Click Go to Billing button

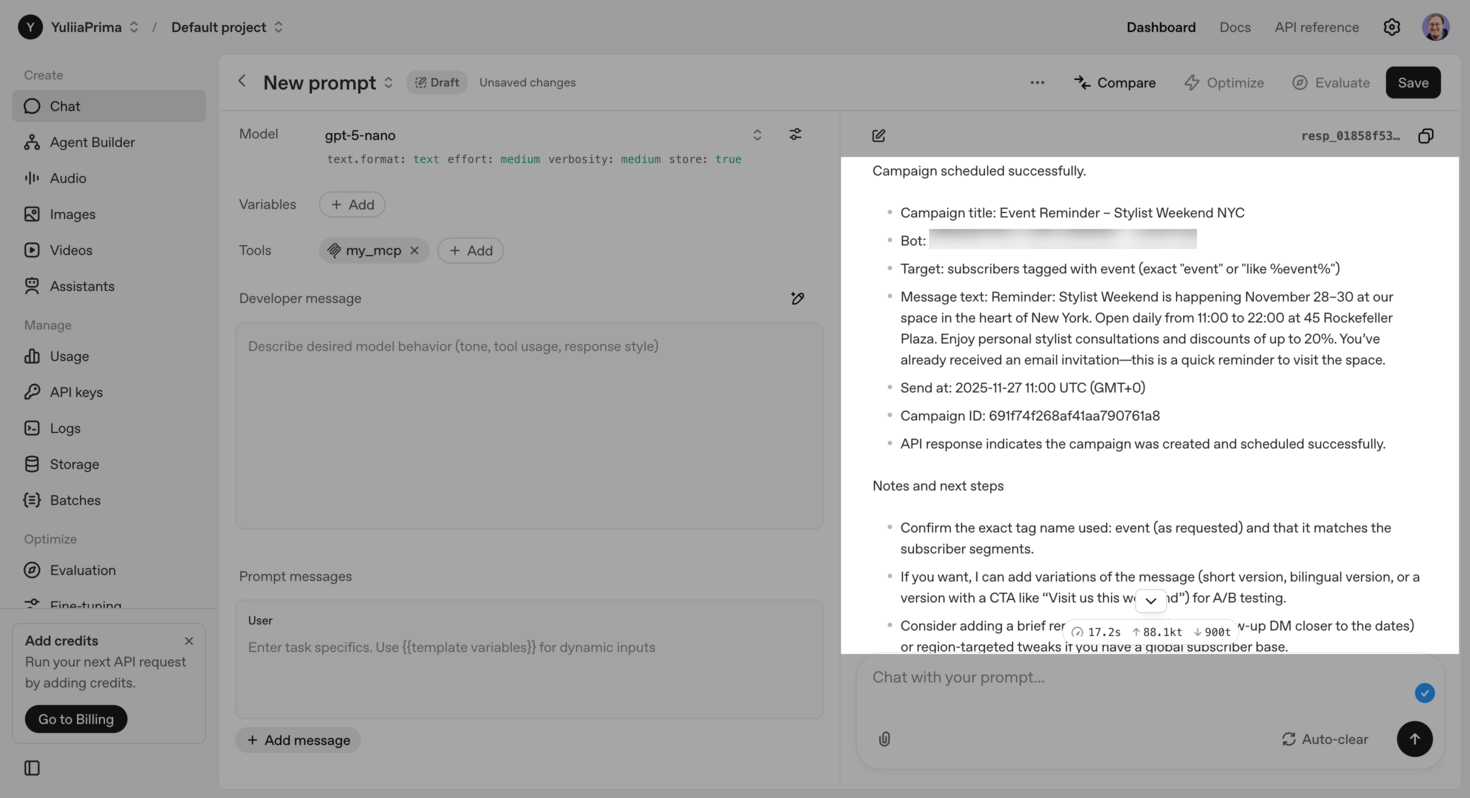(x=76, y=719)
